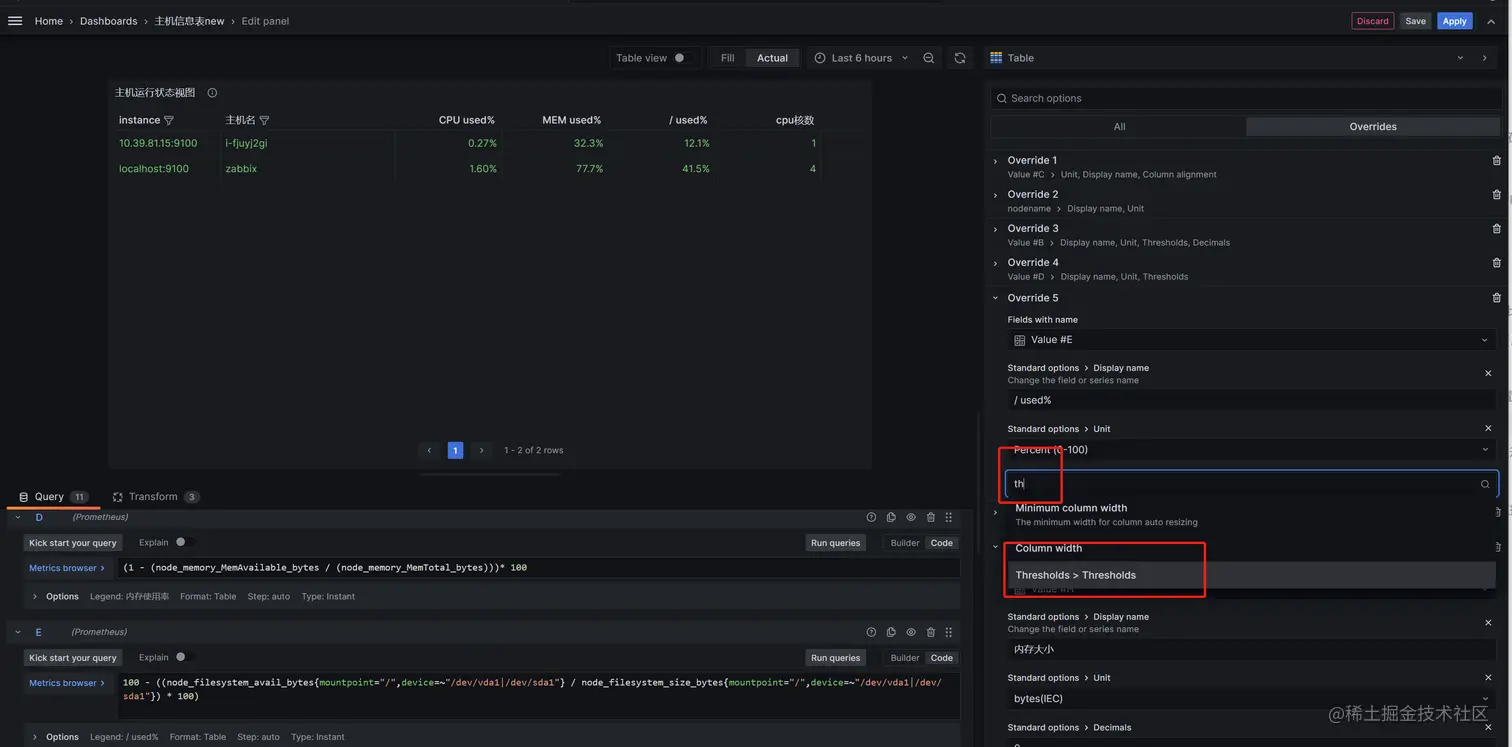Expand Override 1 section
Image resolution: width=1512 pixels, height=747 pixels.
click(995, 161)
